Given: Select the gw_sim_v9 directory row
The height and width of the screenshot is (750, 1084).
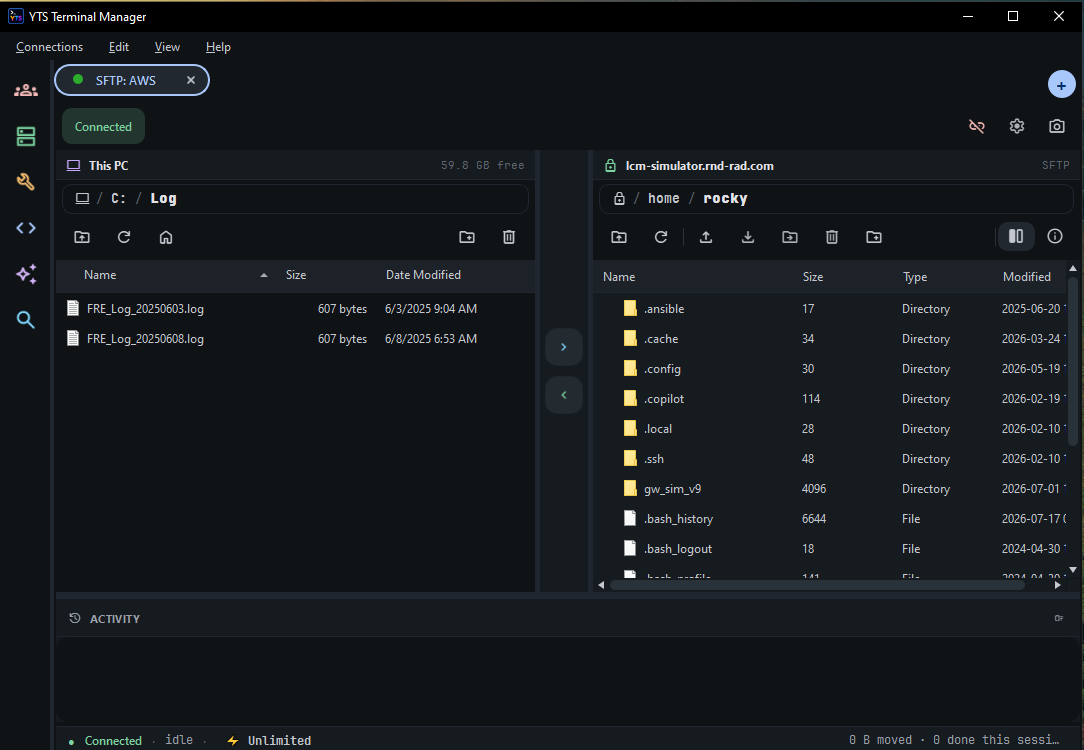Looking at the screenshot, I should (x=832, y=489).
